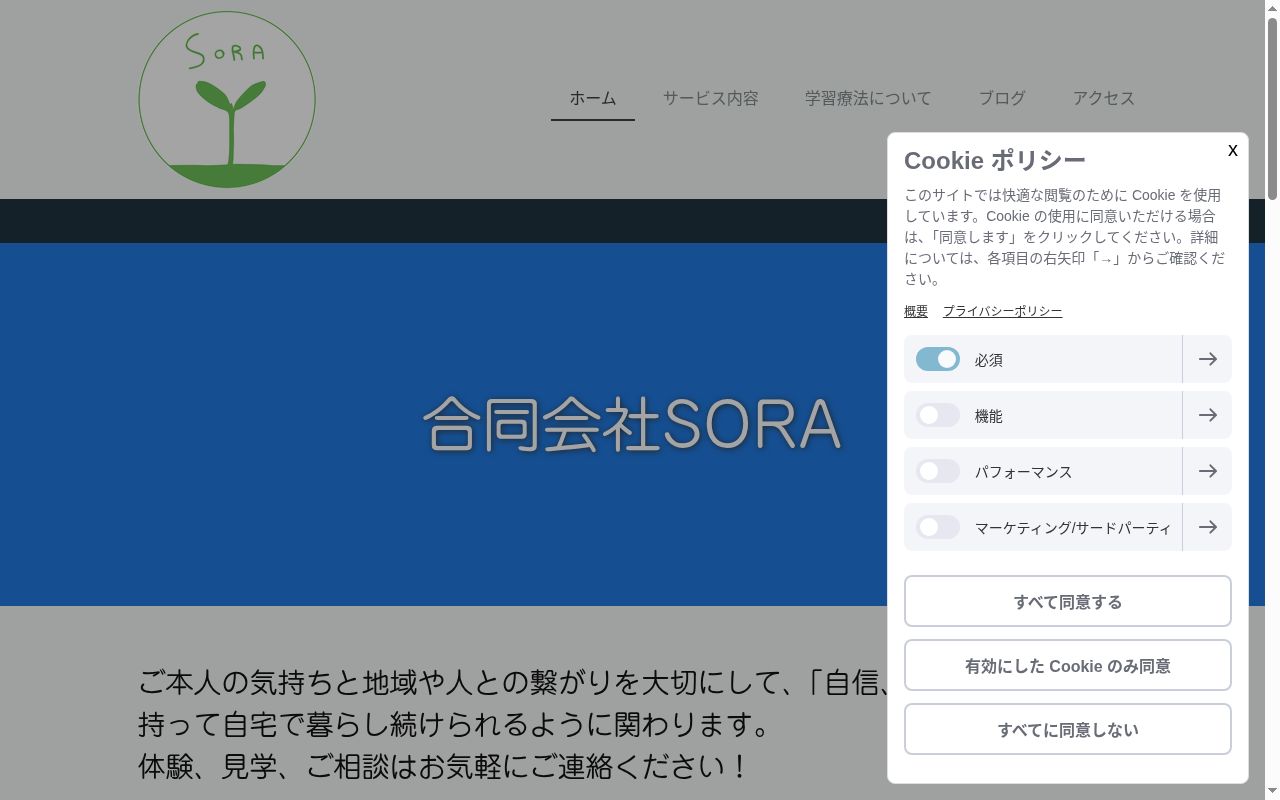This screenshot has width=1280, height=800.
Task: Expand details arrow for パフォーマンス
Action: coord(1207,471)
